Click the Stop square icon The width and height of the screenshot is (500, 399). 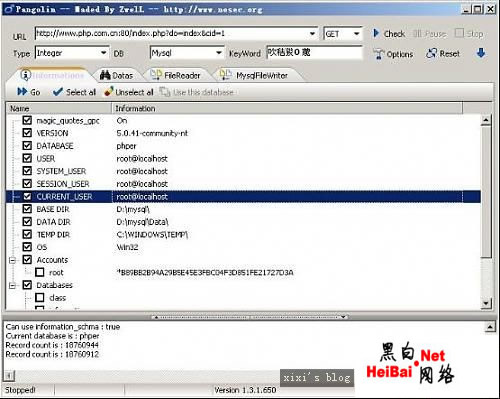point(459,33)
